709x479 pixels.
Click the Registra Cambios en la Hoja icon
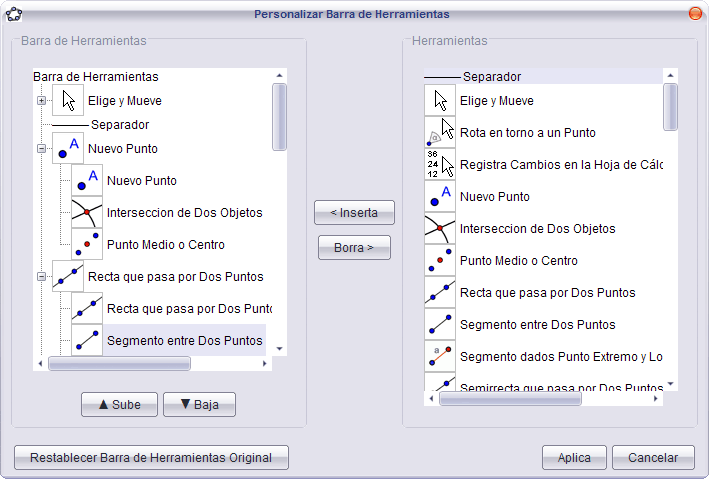440,165
